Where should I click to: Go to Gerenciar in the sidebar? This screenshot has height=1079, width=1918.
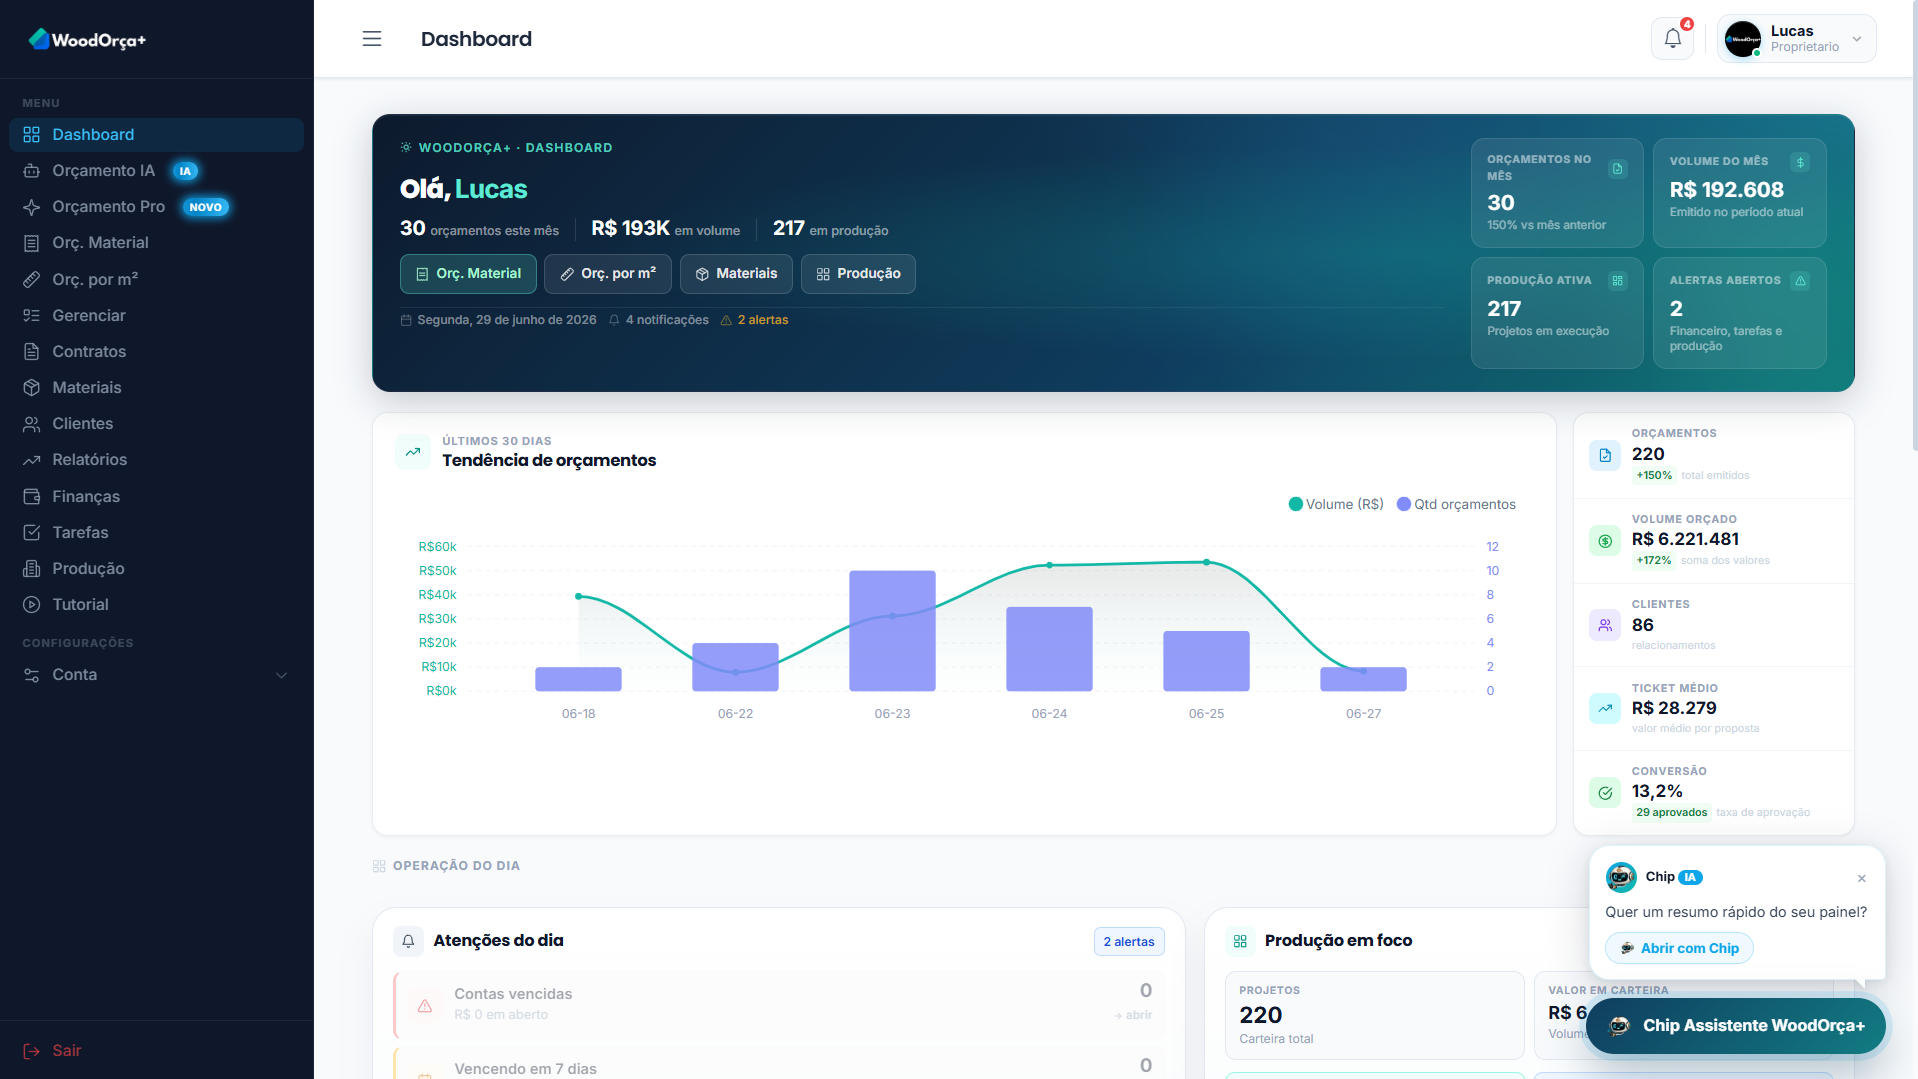(x=156, y=316)
